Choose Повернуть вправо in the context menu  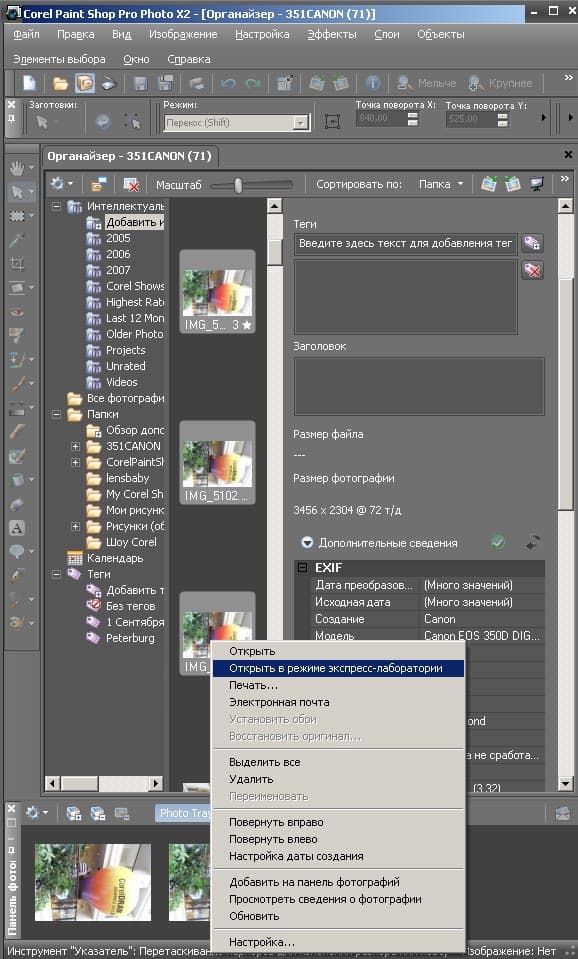point(338,822)
